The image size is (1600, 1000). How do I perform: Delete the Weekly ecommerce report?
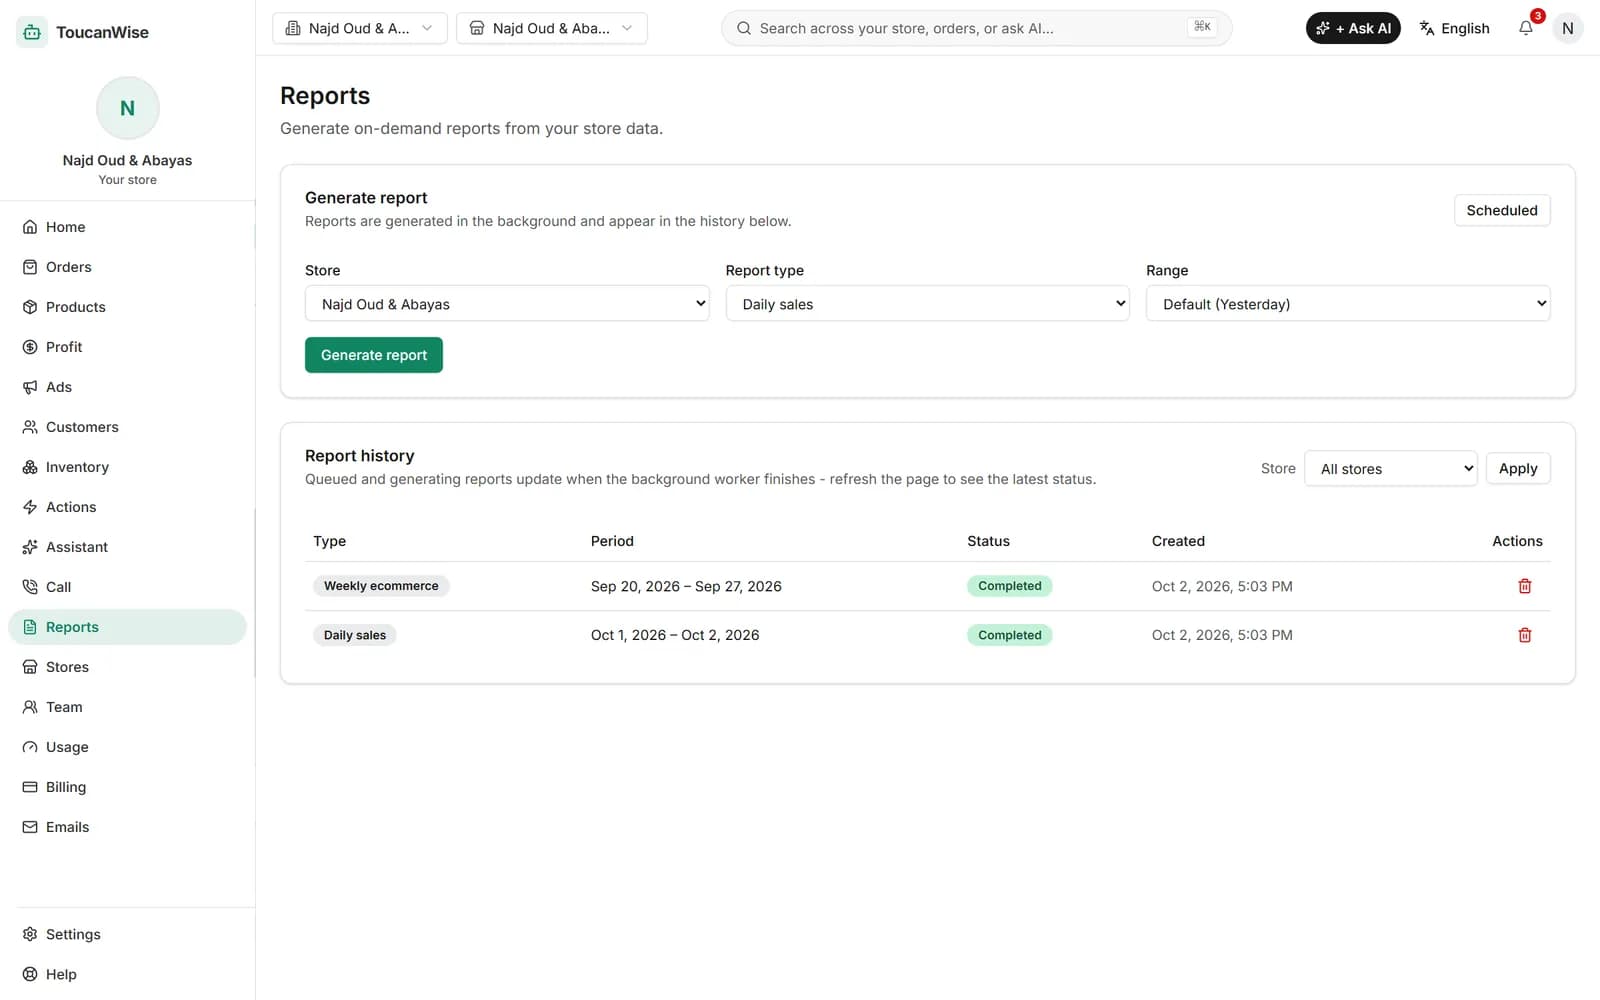[x=1525, y=586]
